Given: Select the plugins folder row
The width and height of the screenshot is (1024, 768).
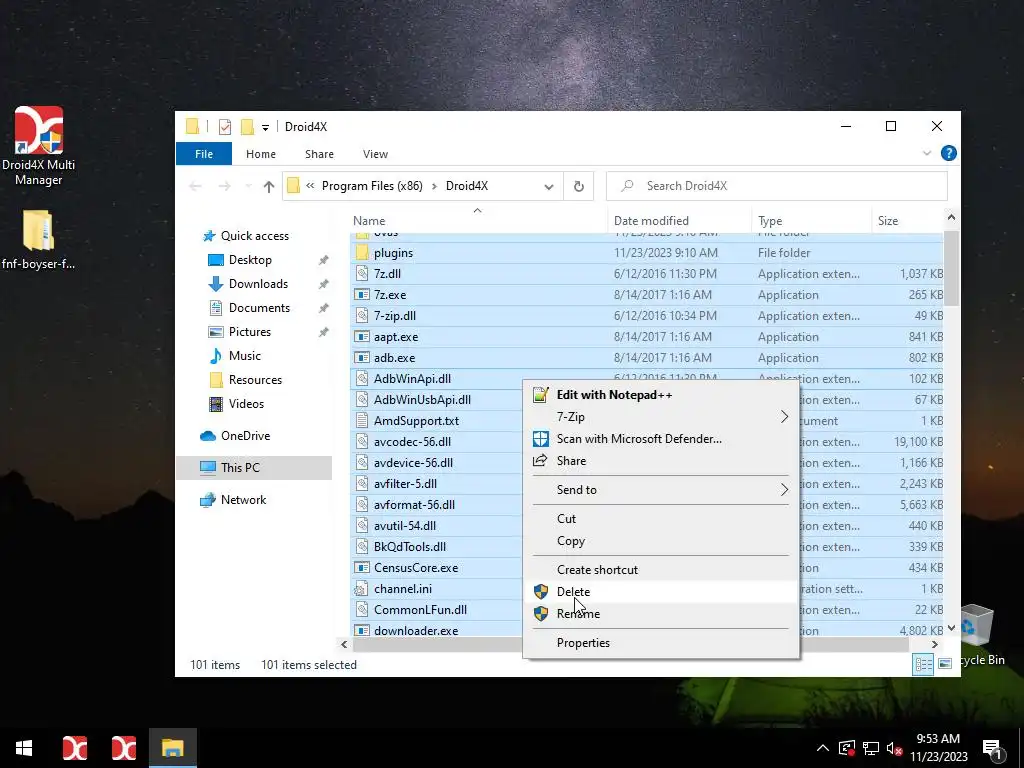Looking at the screenshot, I should (647, 253).
